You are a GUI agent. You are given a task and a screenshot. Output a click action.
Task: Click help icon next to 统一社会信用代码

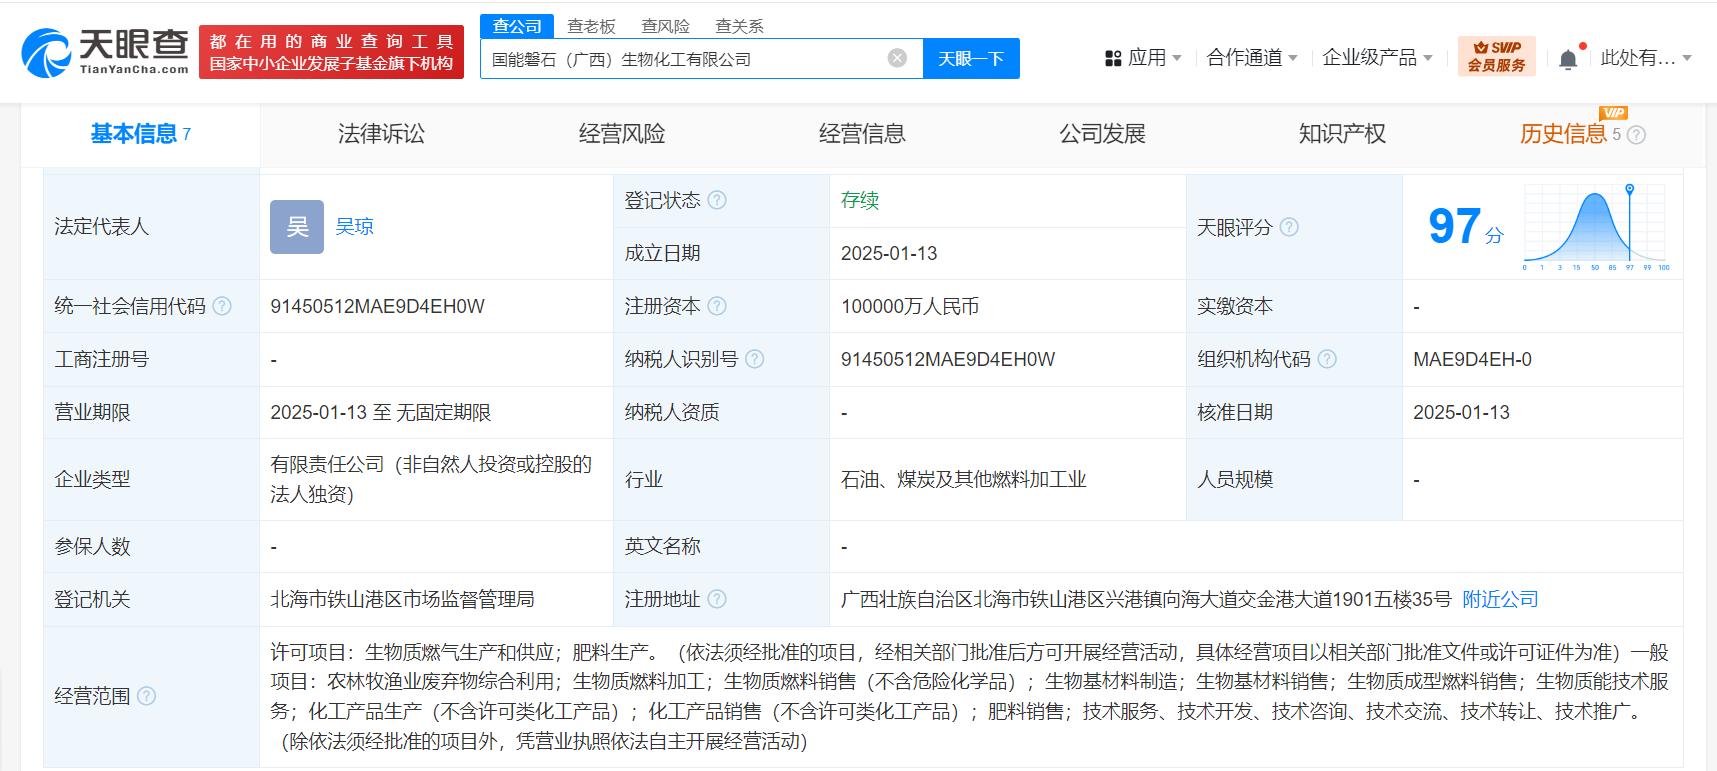click(222, 306)
